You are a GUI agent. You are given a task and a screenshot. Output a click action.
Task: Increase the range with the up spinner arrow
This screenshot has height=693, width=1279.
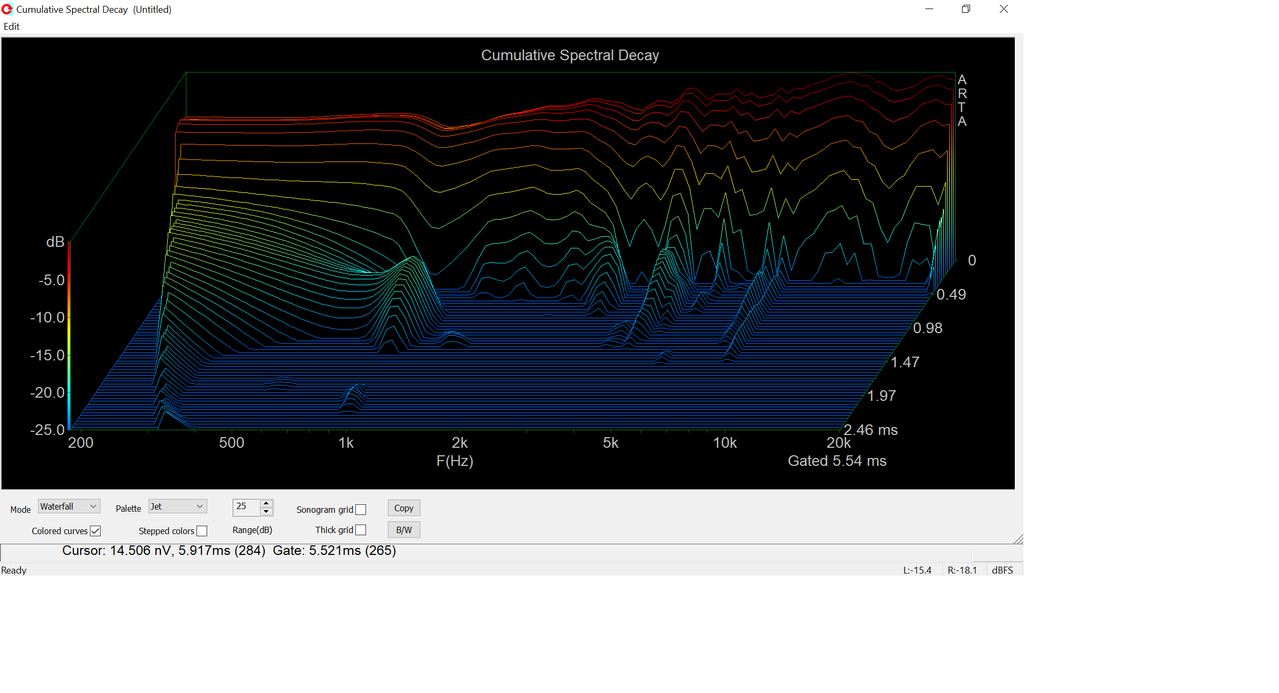click(x=266, y=503)
